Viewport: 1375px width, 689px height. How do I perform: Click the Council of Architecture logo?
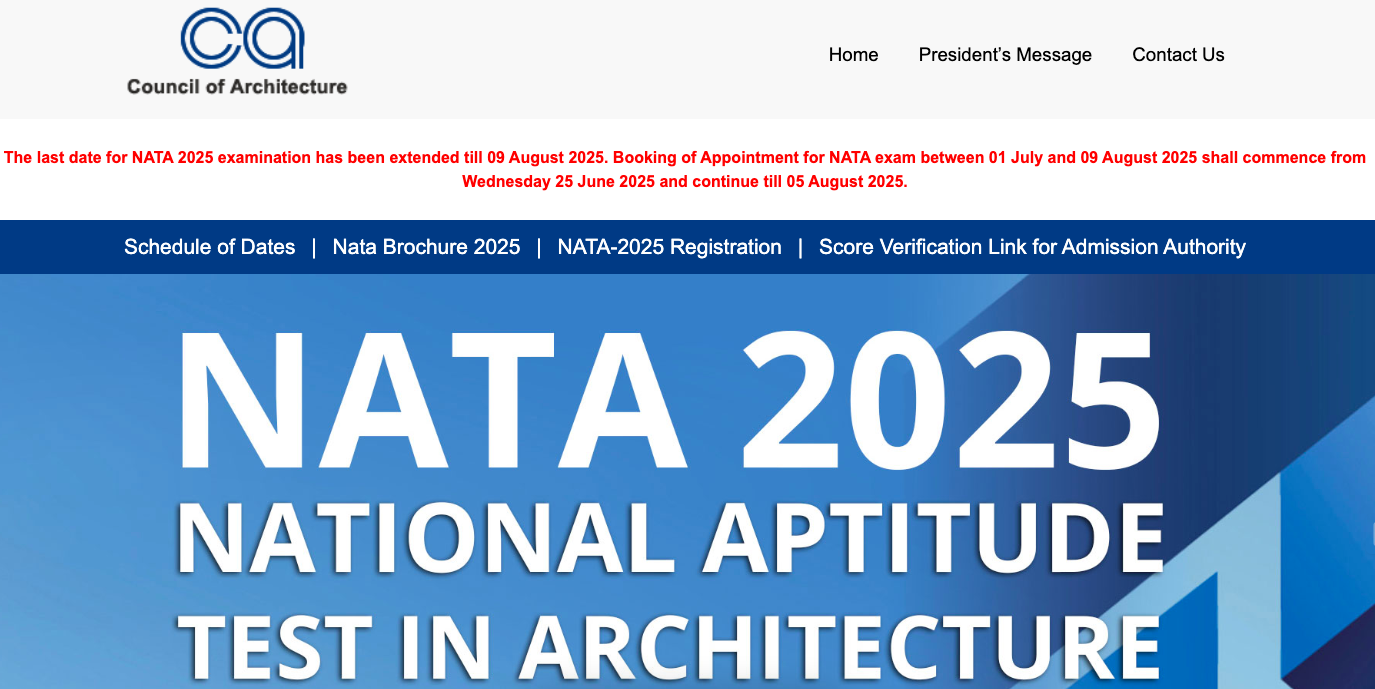[237, 52]
